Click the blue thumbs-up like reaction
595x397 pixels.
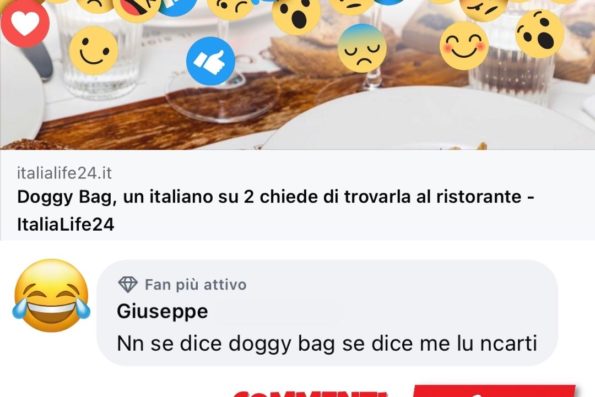click(x=211, y=61)
